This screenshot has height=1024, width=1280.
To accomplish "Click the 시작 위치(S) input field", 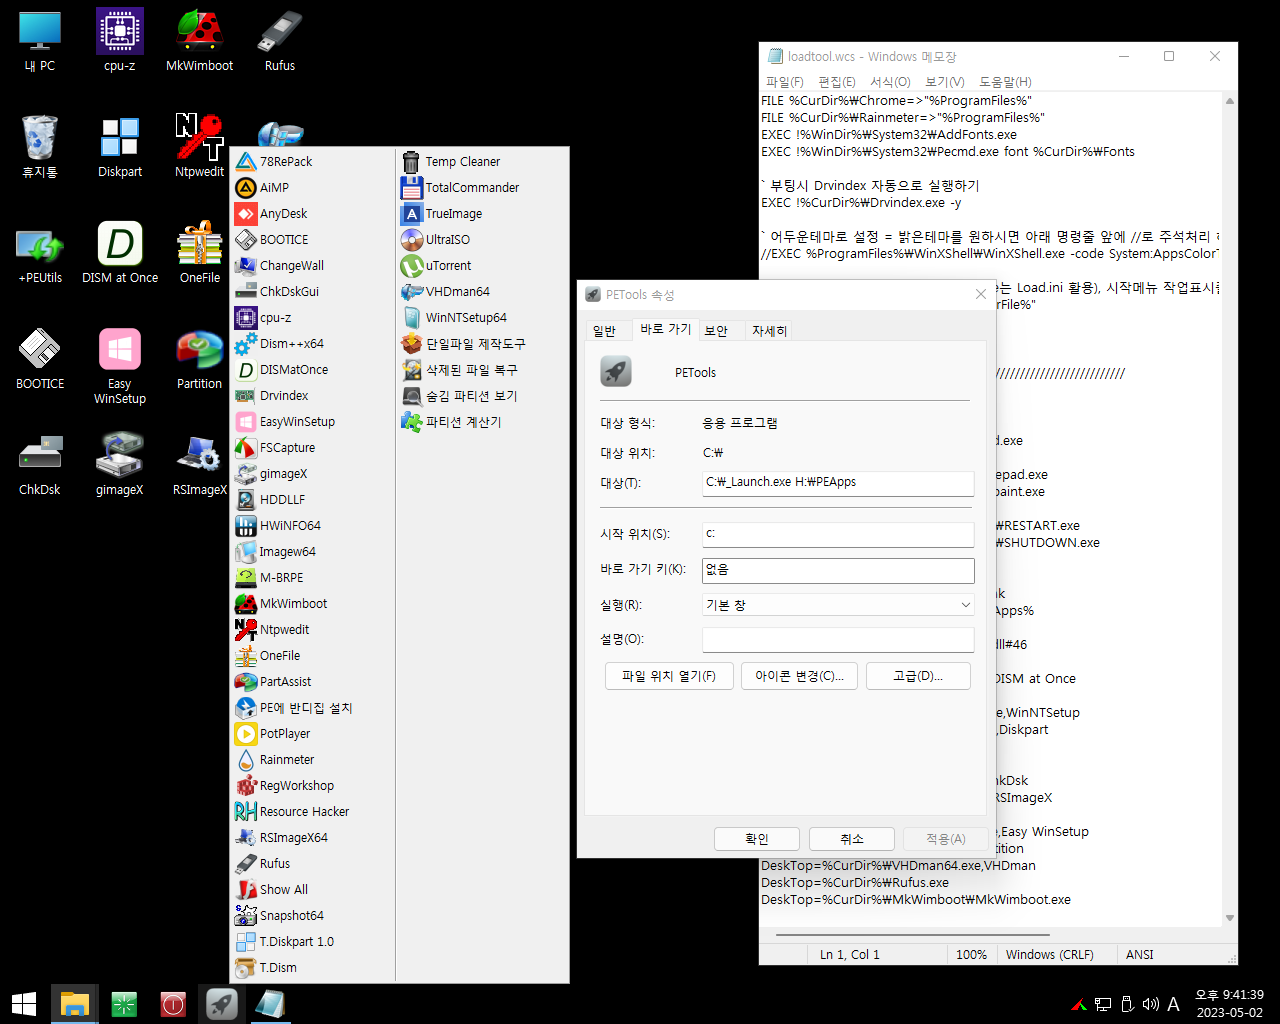I will pos(838,534).
